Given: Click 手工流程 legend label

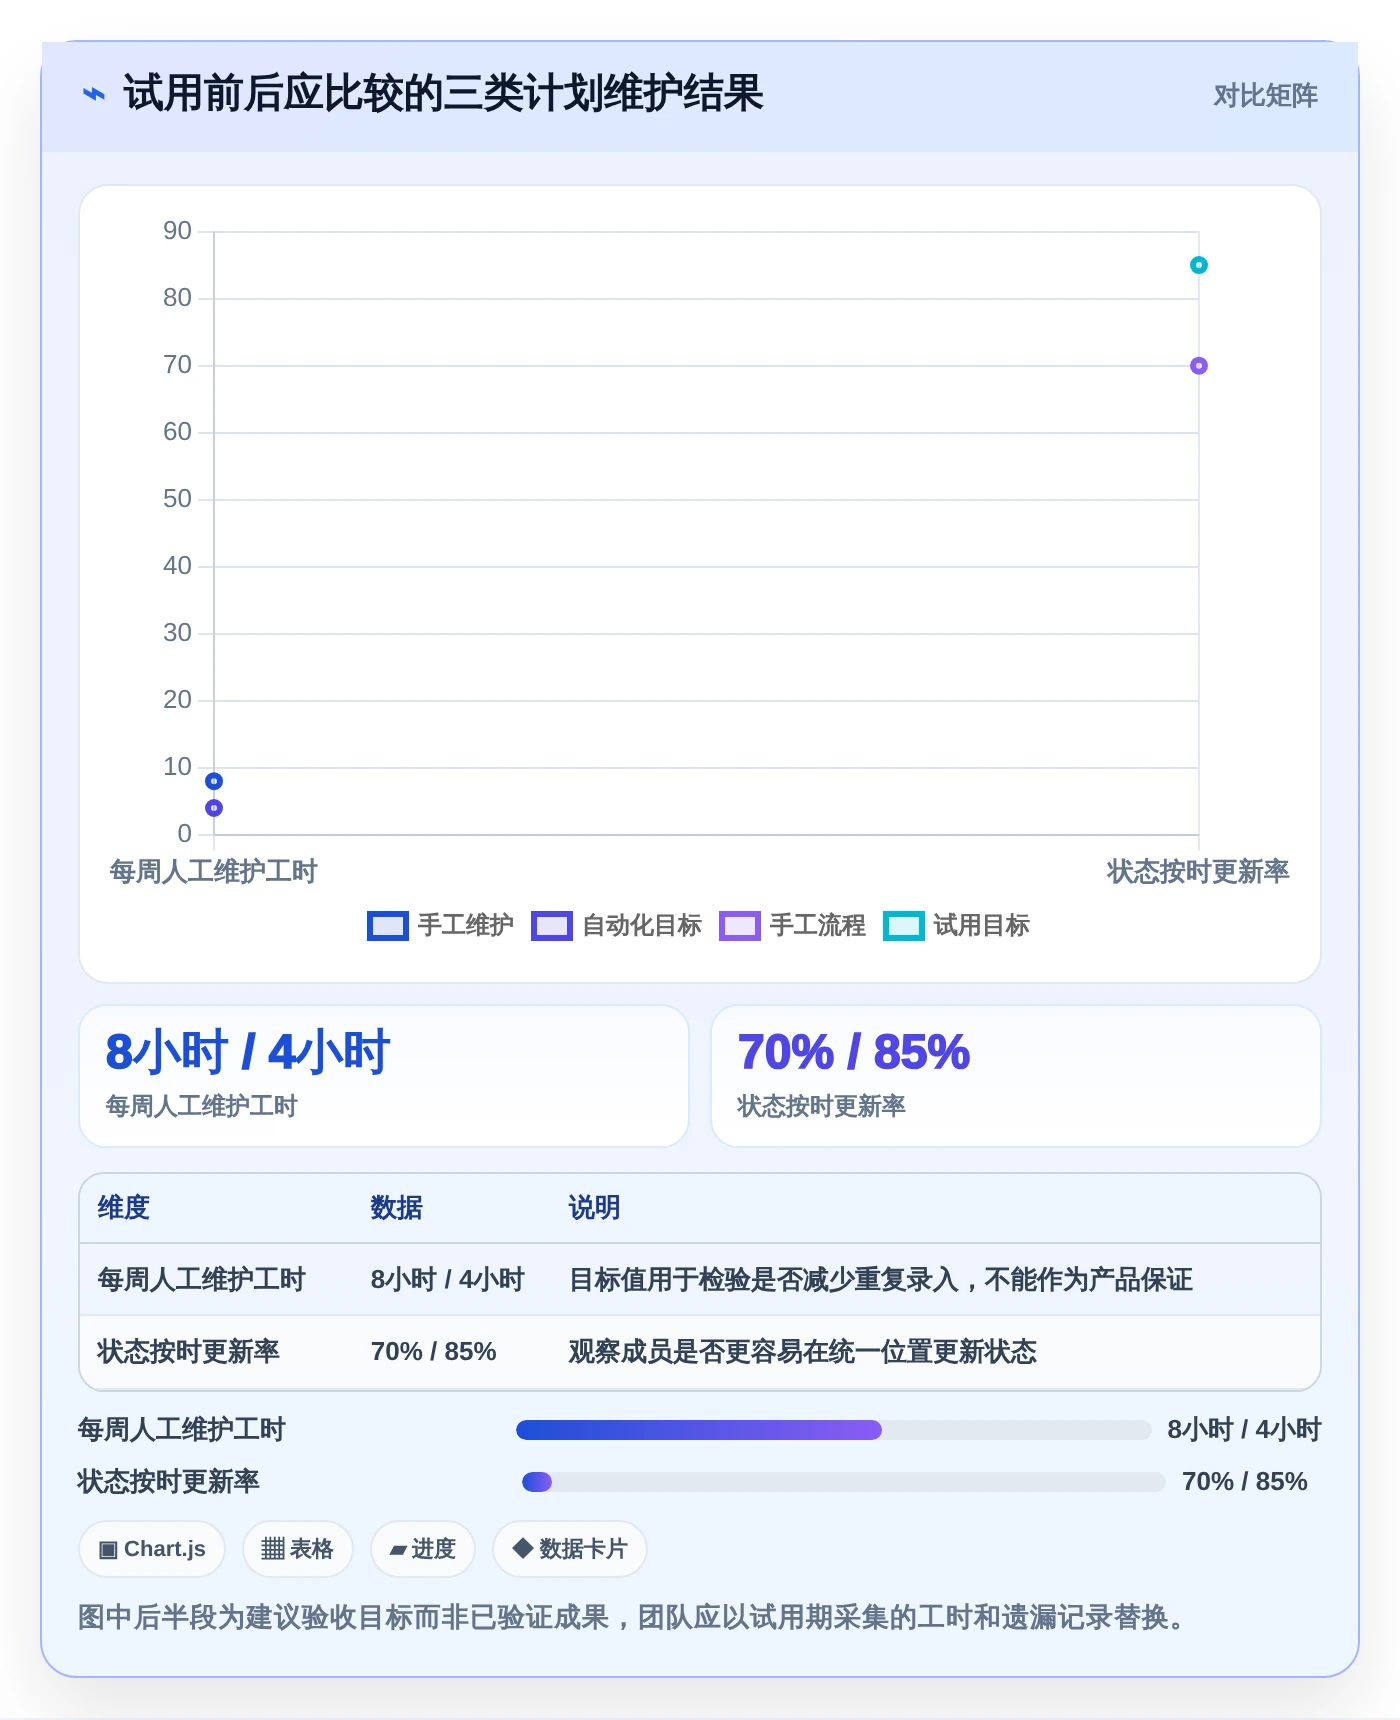Looking at the screenshot, I should 817,926.
